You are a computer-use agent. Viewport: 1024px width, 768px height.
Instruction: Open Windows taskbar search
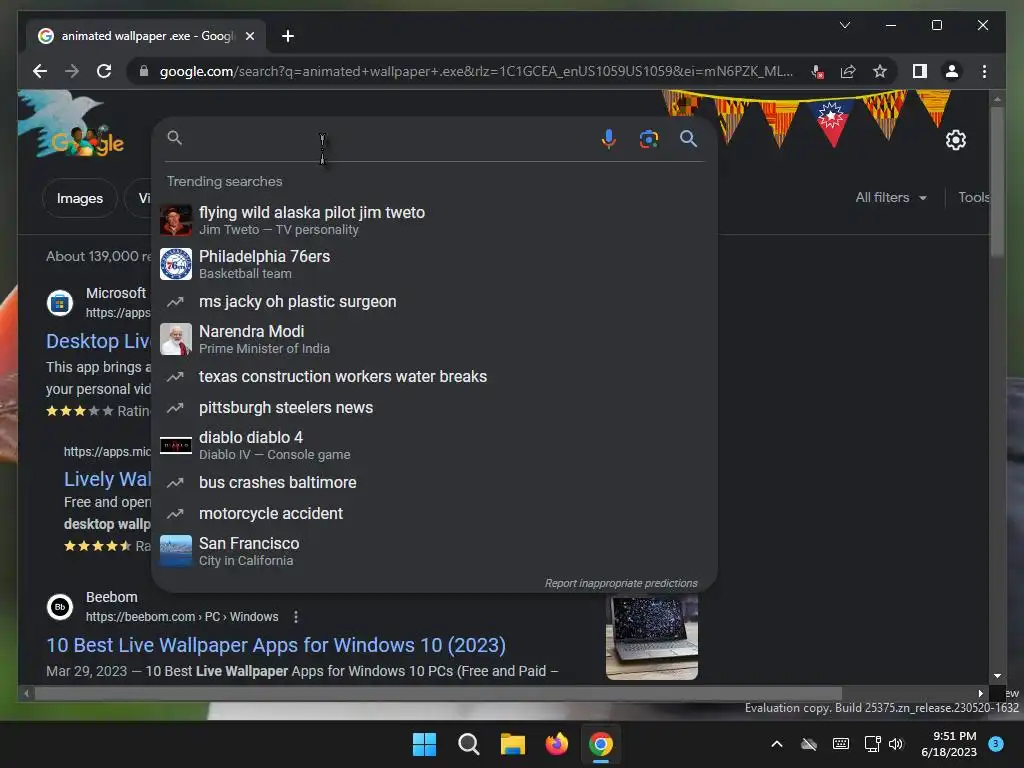(x=469, y=744)
